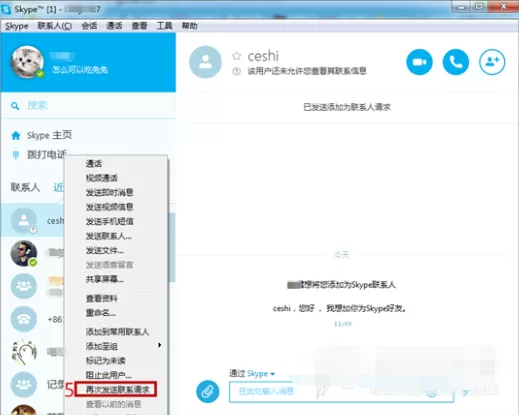Open the 通话 menu in menu bar
The width and height of the screenshot is (519, 415).
[x=114, y=26]
